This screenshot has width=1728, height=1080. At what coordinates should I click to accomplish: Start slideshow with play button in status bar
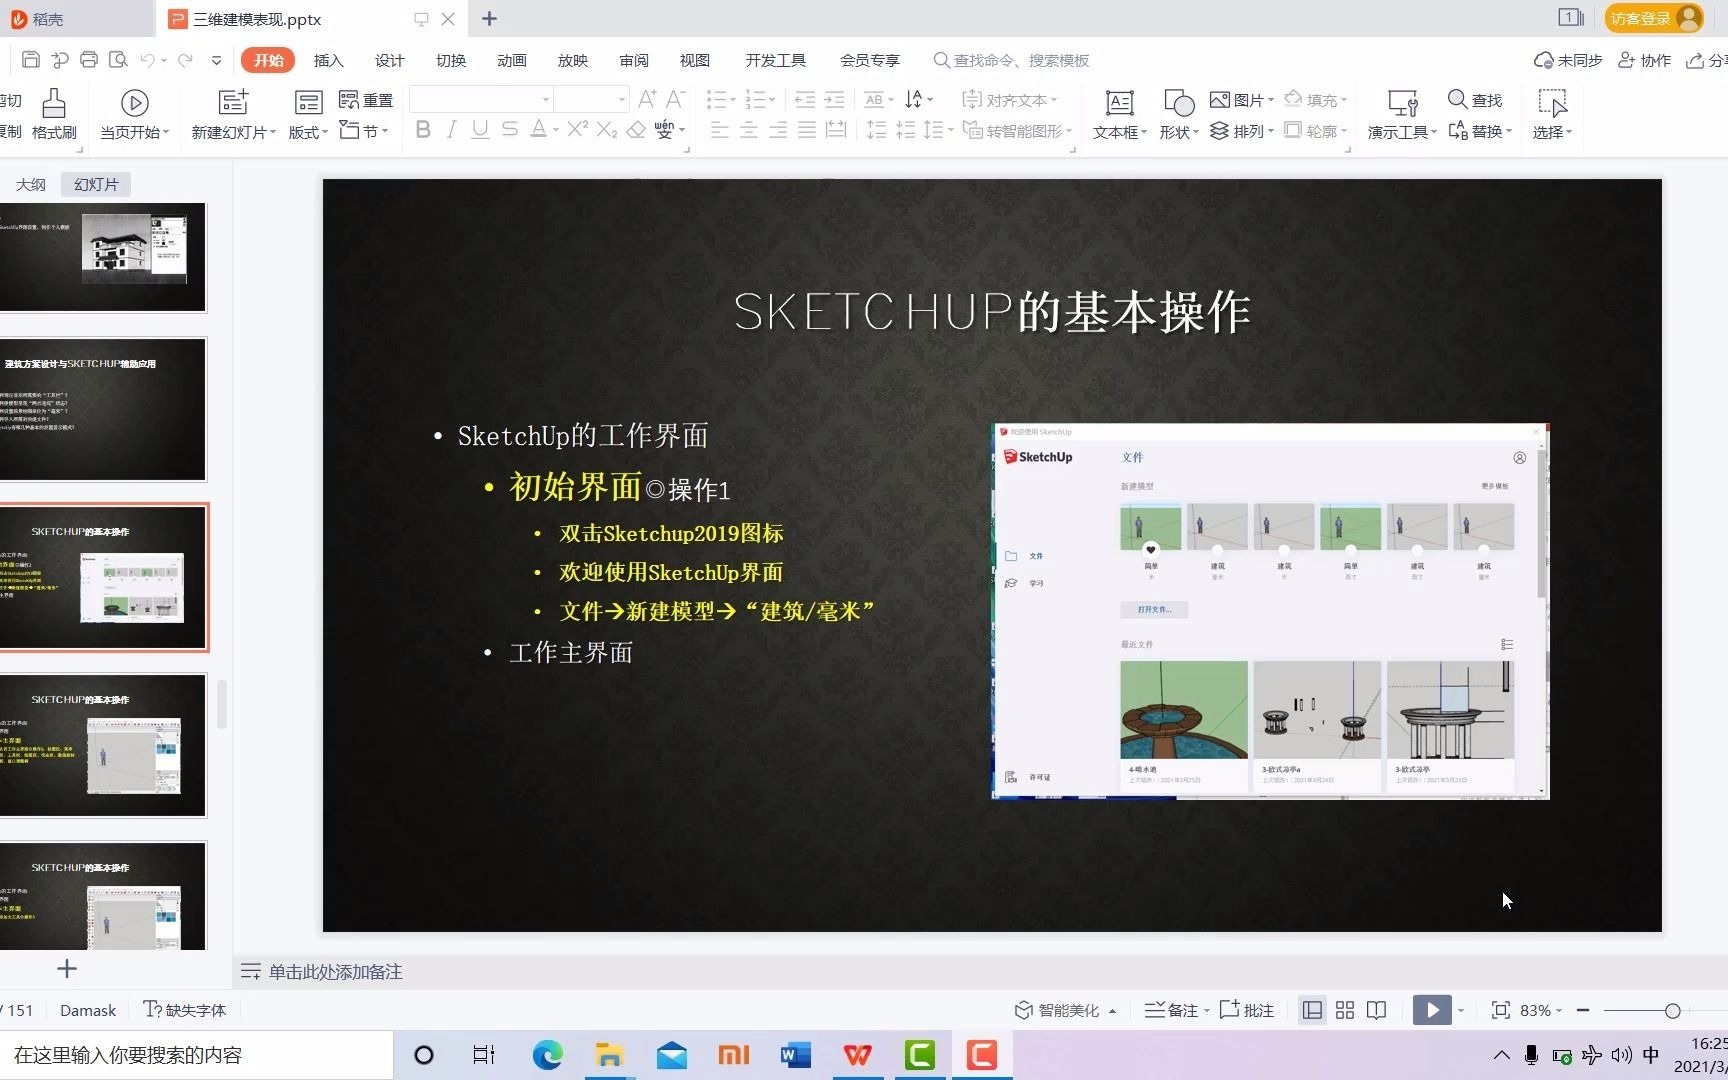pyautogui.click(x=1432, y=1010)
